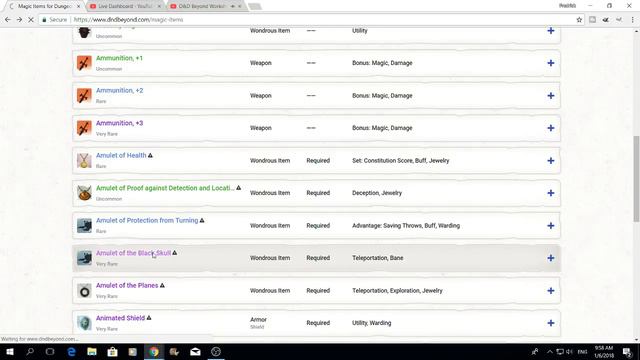Click Amulet of Proof against Detection thumbnail
640x360 pixels.
pos(84,193)
